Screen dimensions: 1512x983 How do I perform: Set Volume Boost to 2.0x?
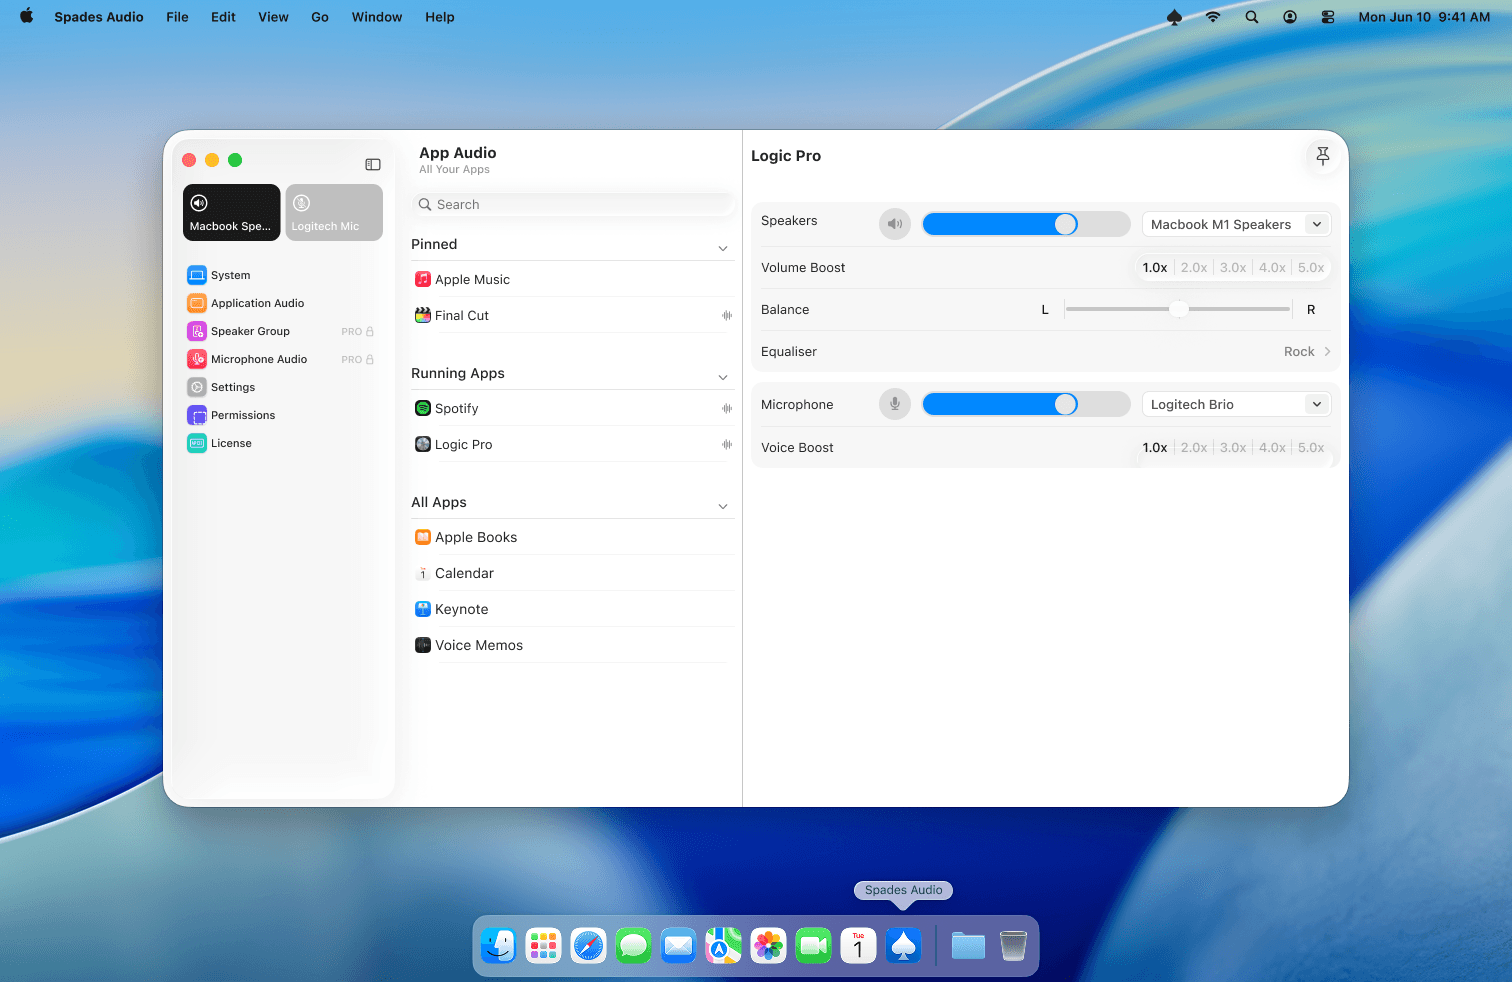pyautogui.click(x=1193, y=267)
